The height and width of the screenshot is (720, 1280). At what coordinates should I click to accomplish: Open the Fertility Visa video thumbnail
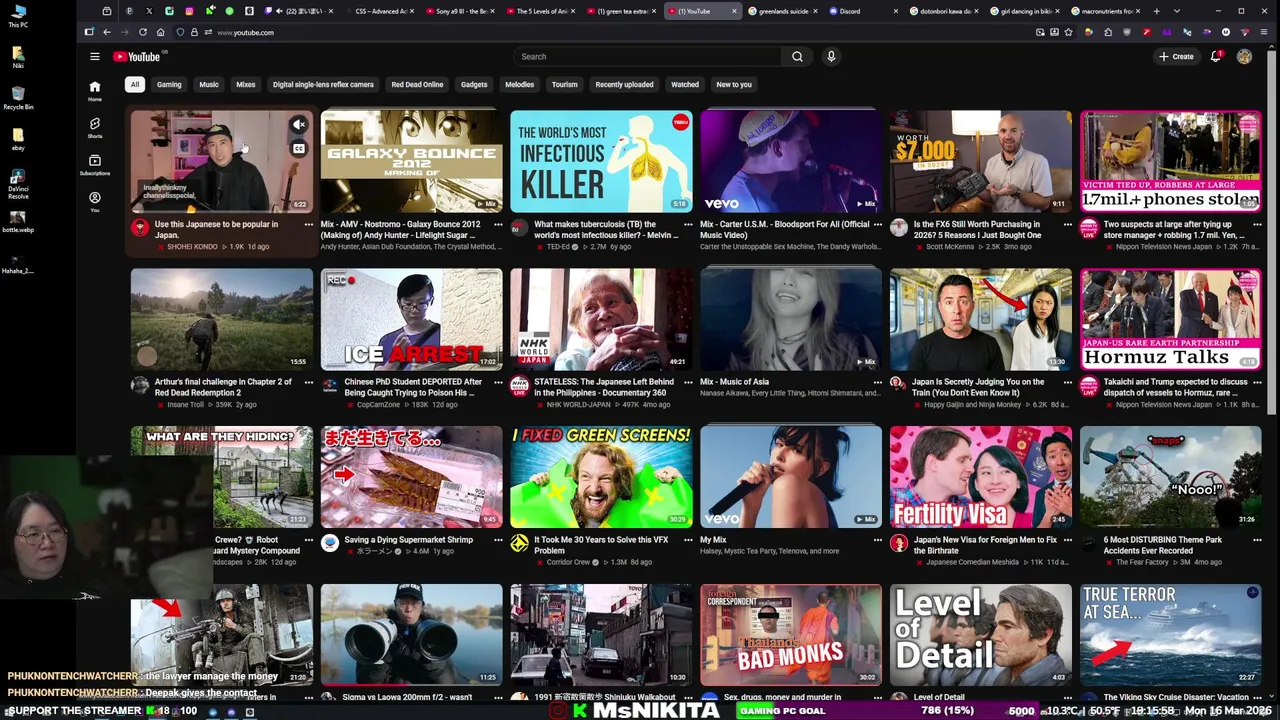(980, 476)
